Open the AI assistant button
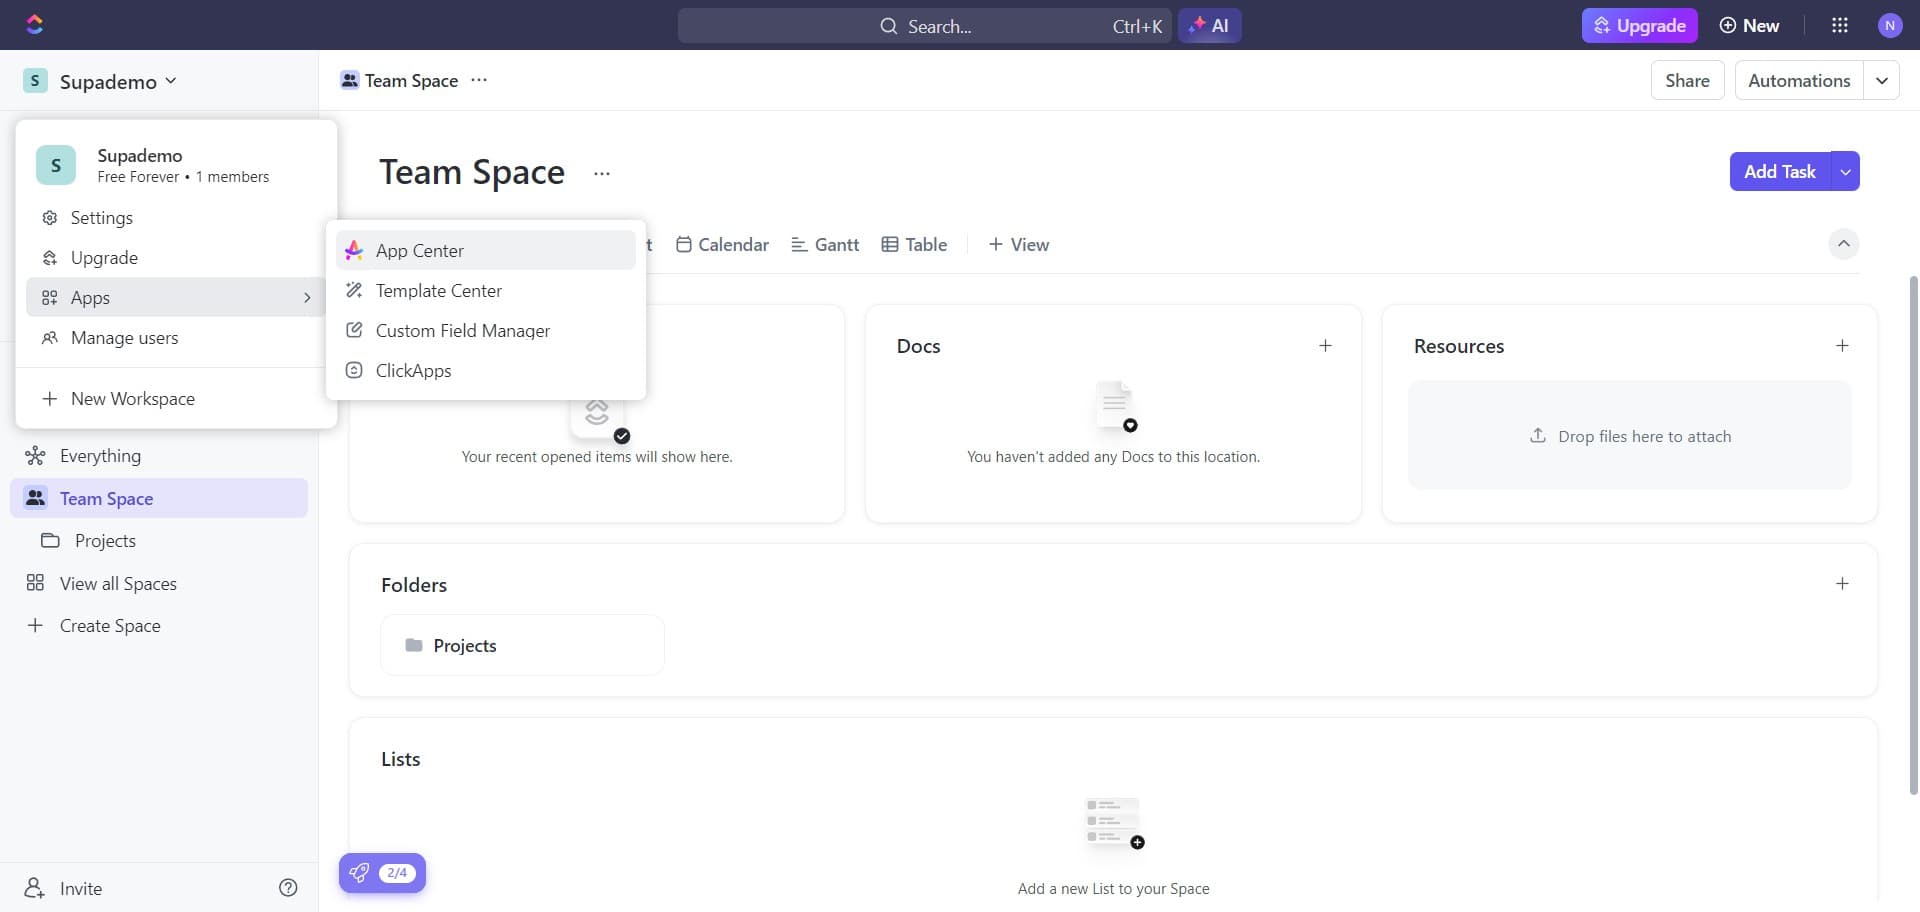1920x912 pixels. 1209,26
